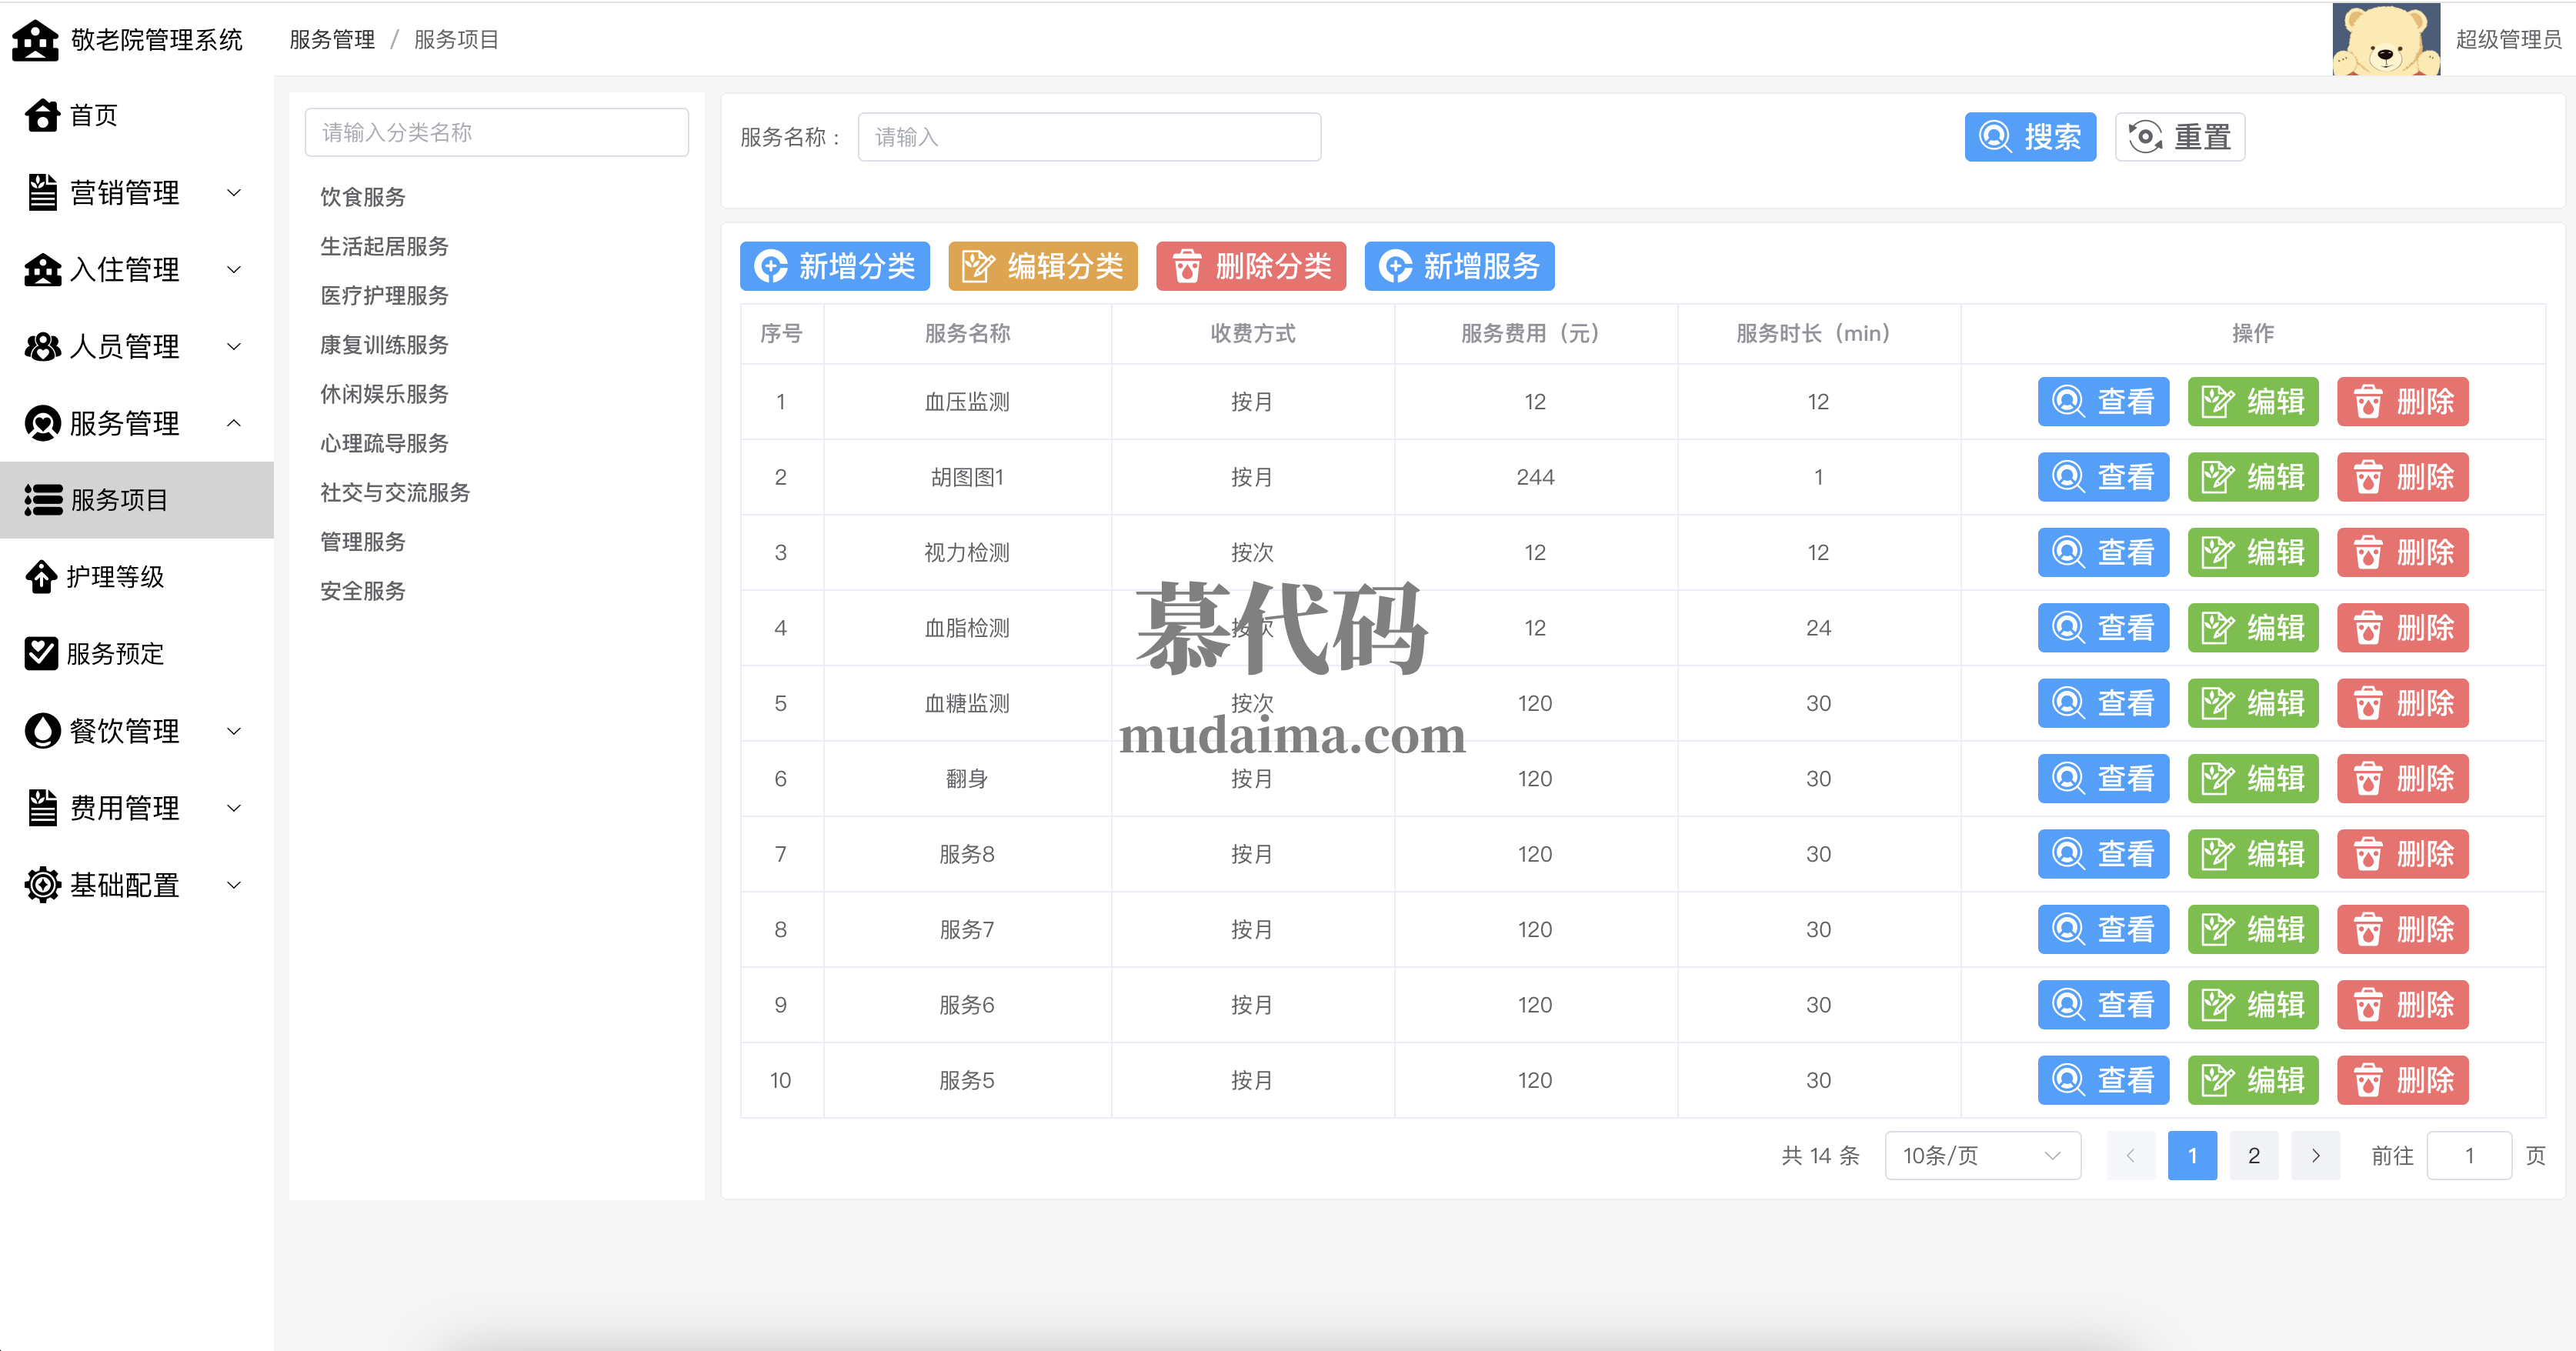Click the teddy bear avatar thumbnail
The image size is (2576, 1351).
point(2385,40)
